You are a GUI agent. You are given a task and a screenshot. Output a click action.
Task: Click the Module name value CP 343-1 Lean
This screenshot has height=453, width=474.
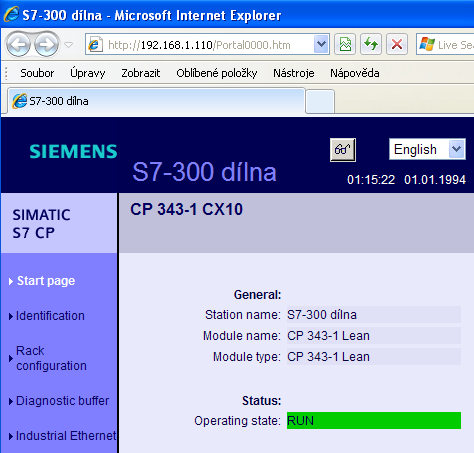pyautogui.click(x=374, y=336)
